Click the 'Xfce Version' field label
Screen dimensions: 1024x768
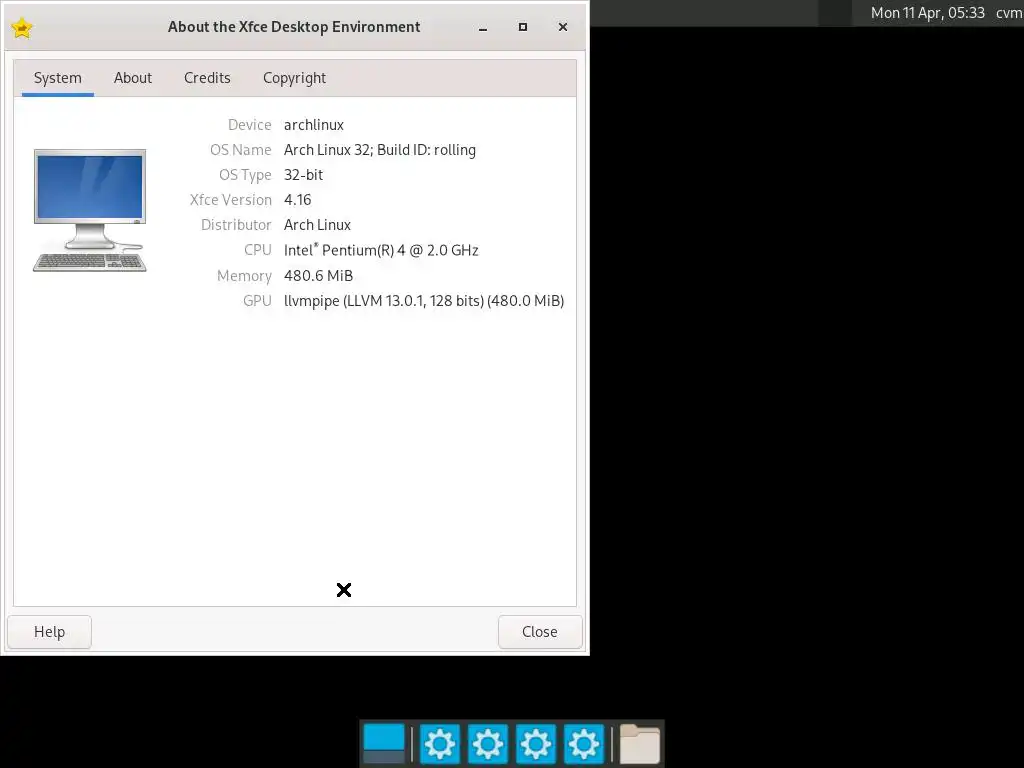pos(231,200)
